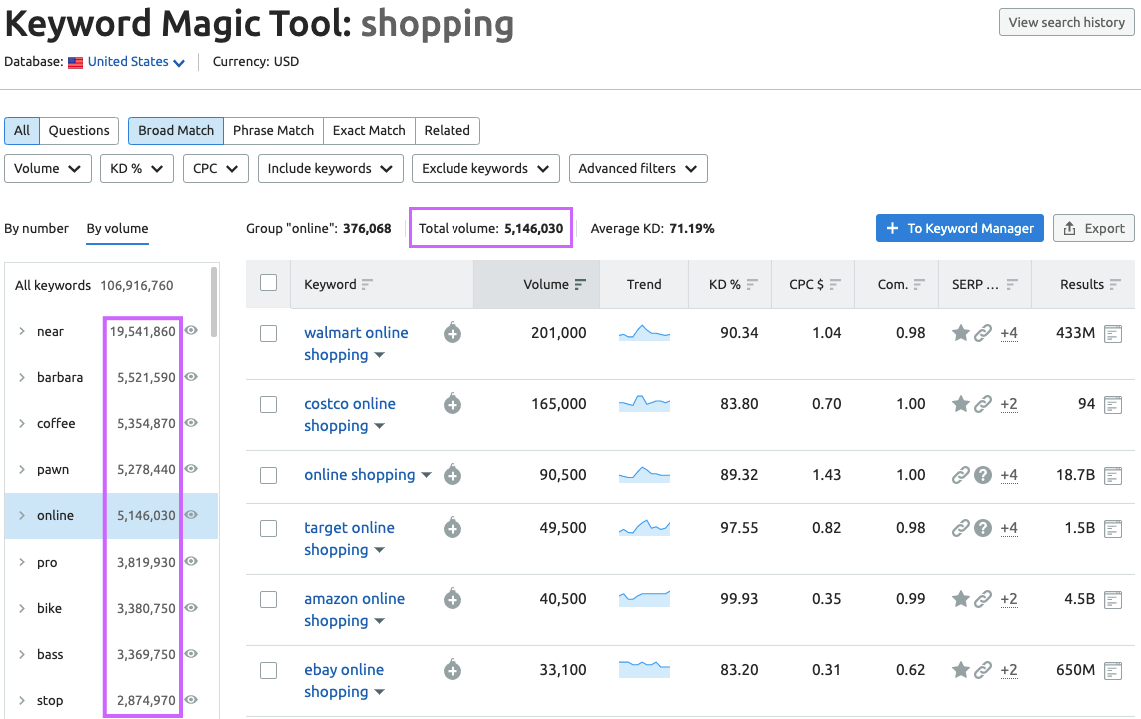Screen dimensions: 1141x719
Task: Open the "amazon online shopping" keyword link
Action: [355, 598]
